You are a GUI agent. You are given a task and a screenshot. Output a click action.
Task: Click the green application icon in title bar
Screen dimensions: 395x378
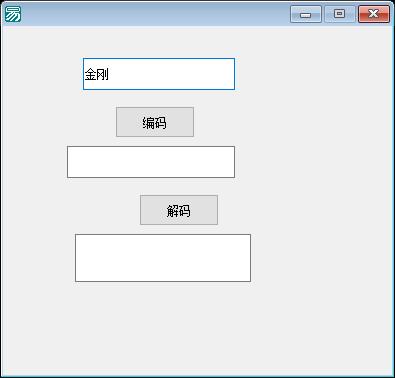[x=13, y=14]
